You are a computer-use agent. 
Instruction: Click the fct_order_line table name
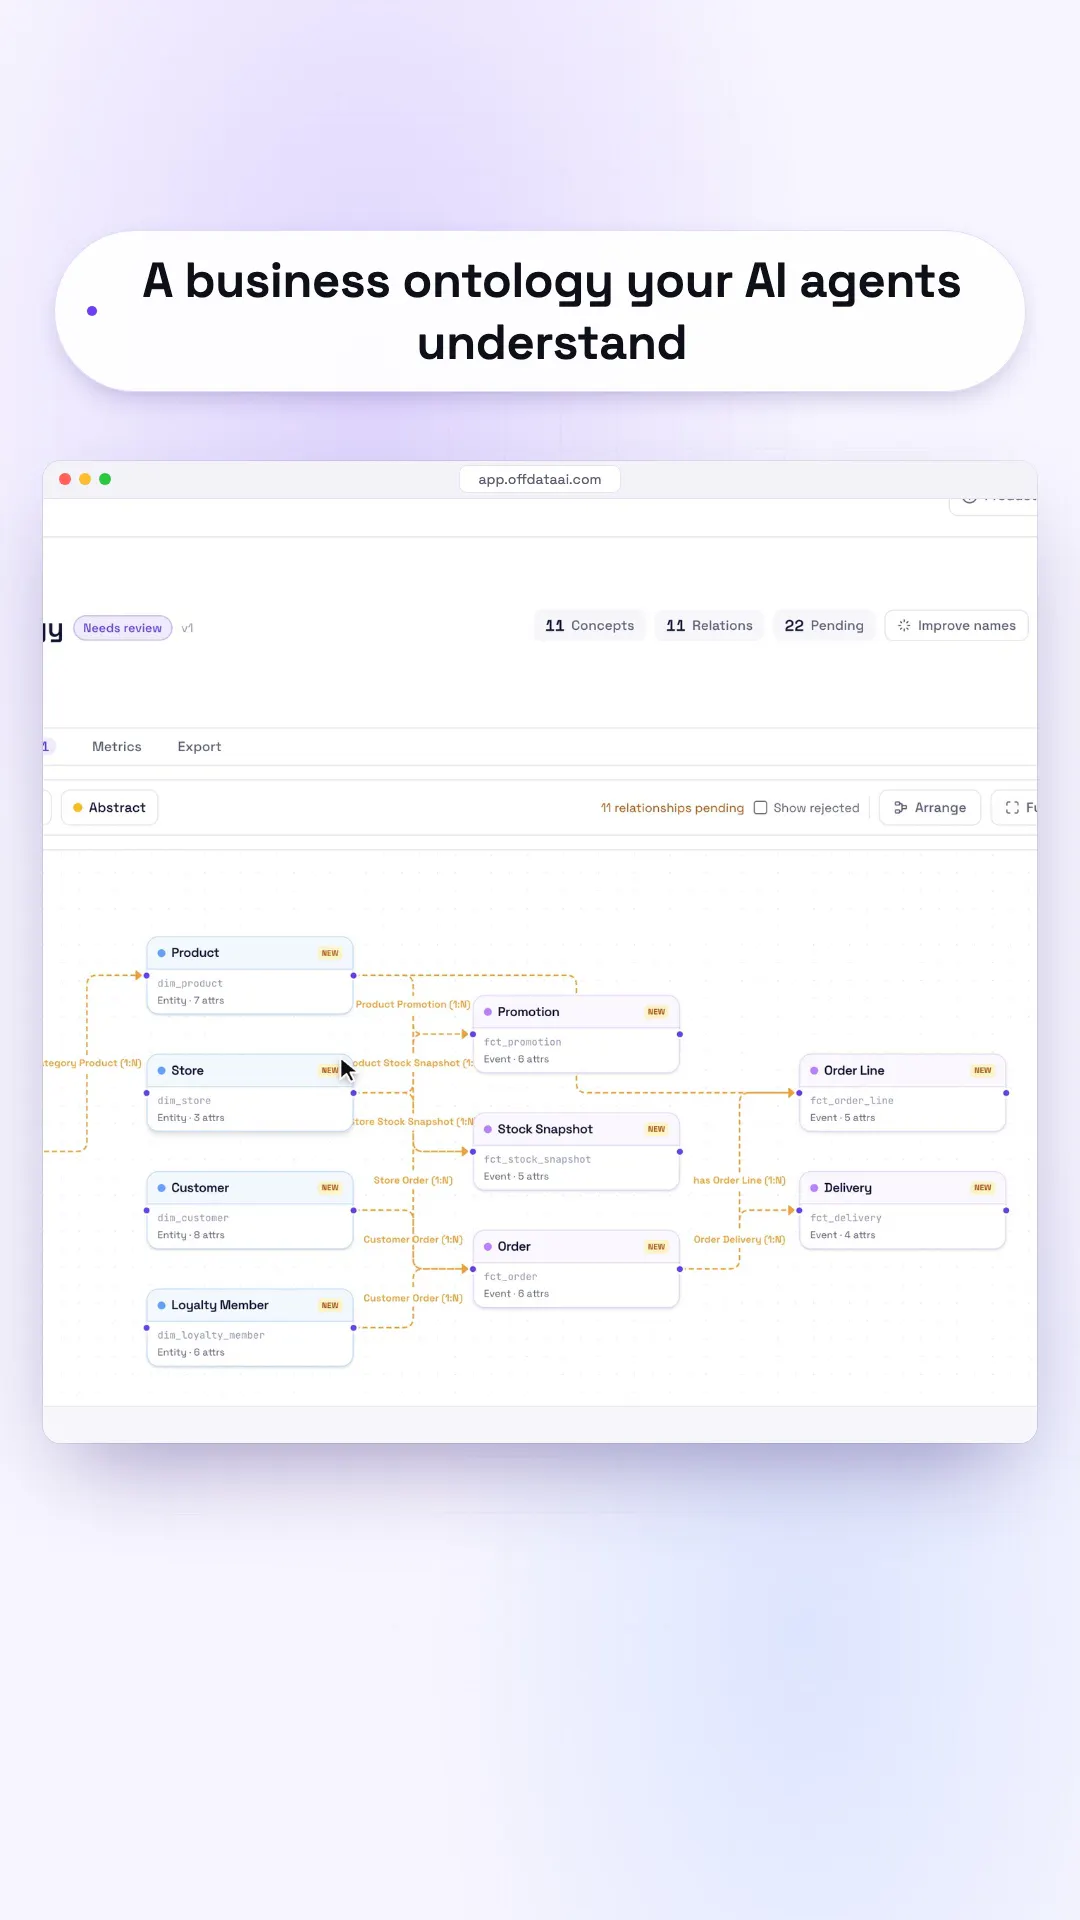(852, 1101)
